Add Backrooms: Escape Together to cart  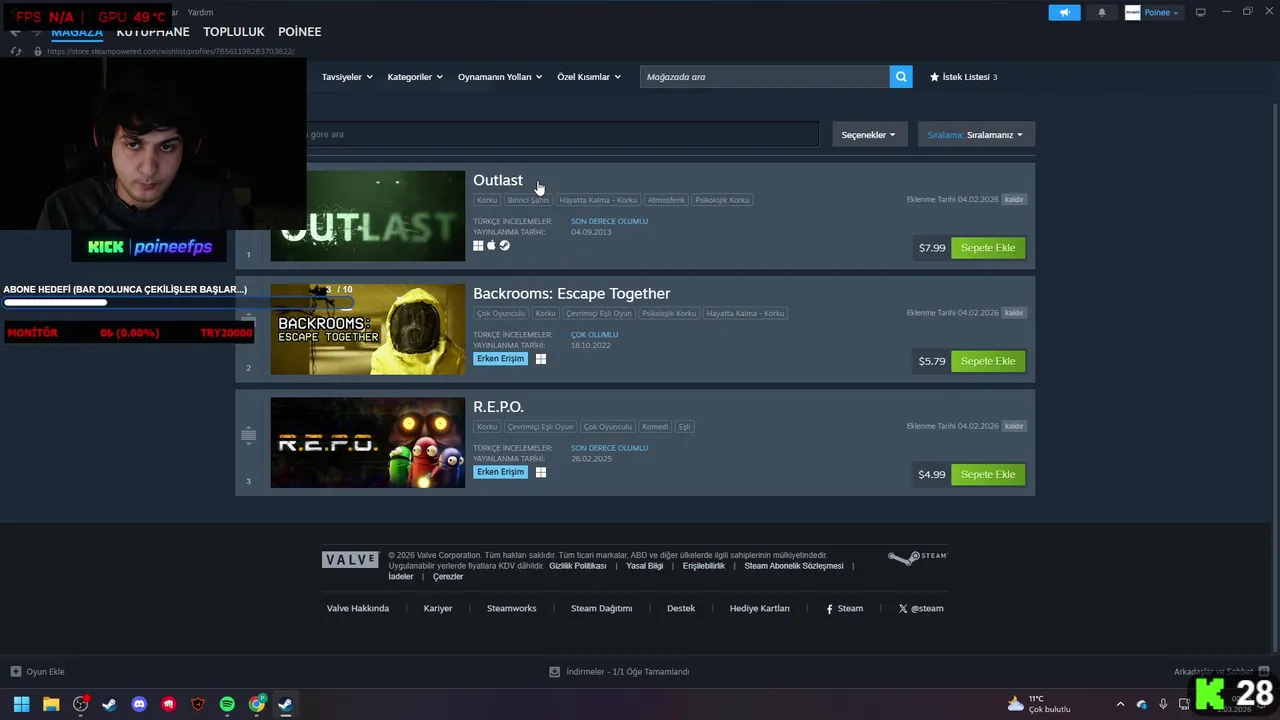[x=988, y=361]
